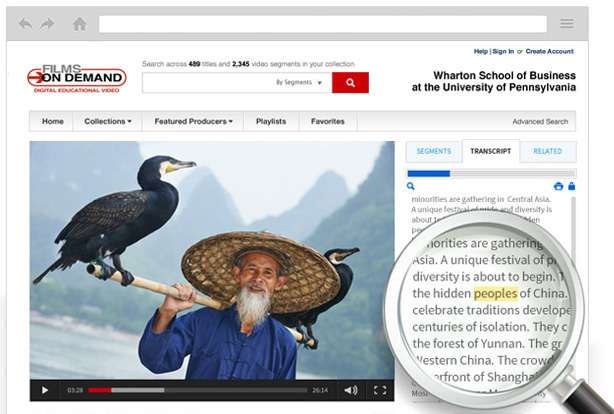This screenshot has height=414, width=614.
Task: Click the 26:14 duration label
Action: coord(320,390)
